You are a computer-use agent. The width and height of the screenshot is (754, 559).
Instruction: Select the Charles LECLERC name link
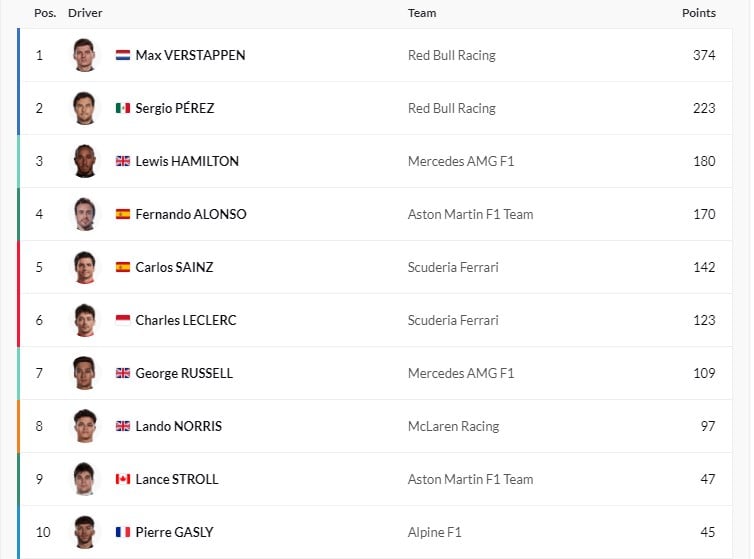click(x=186, y=320)
